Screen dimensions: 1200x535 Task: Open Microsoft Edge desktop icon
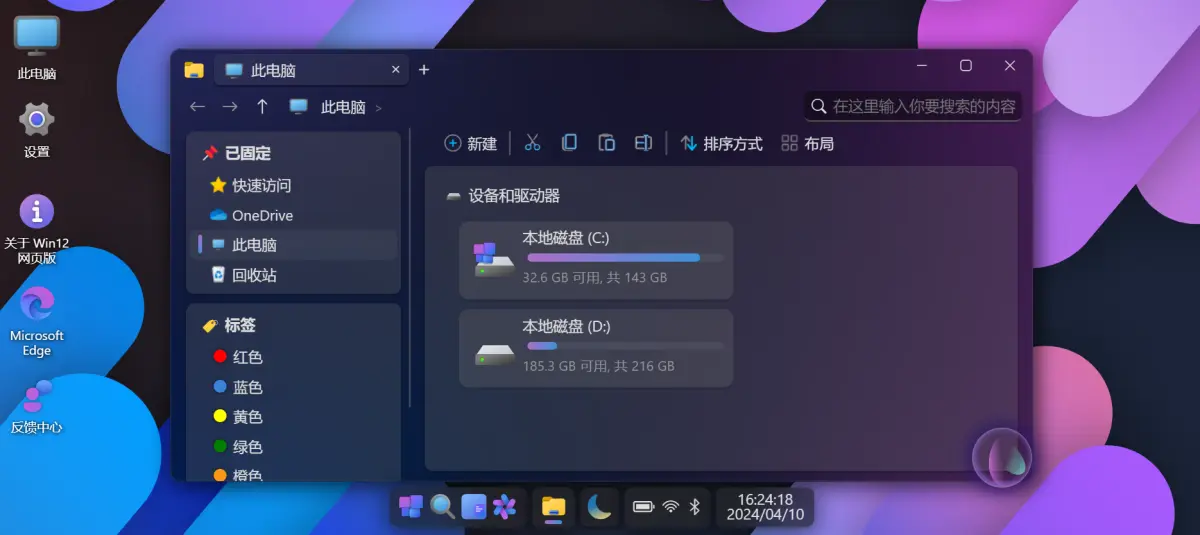pyautogui.click(x=37, y=321)
